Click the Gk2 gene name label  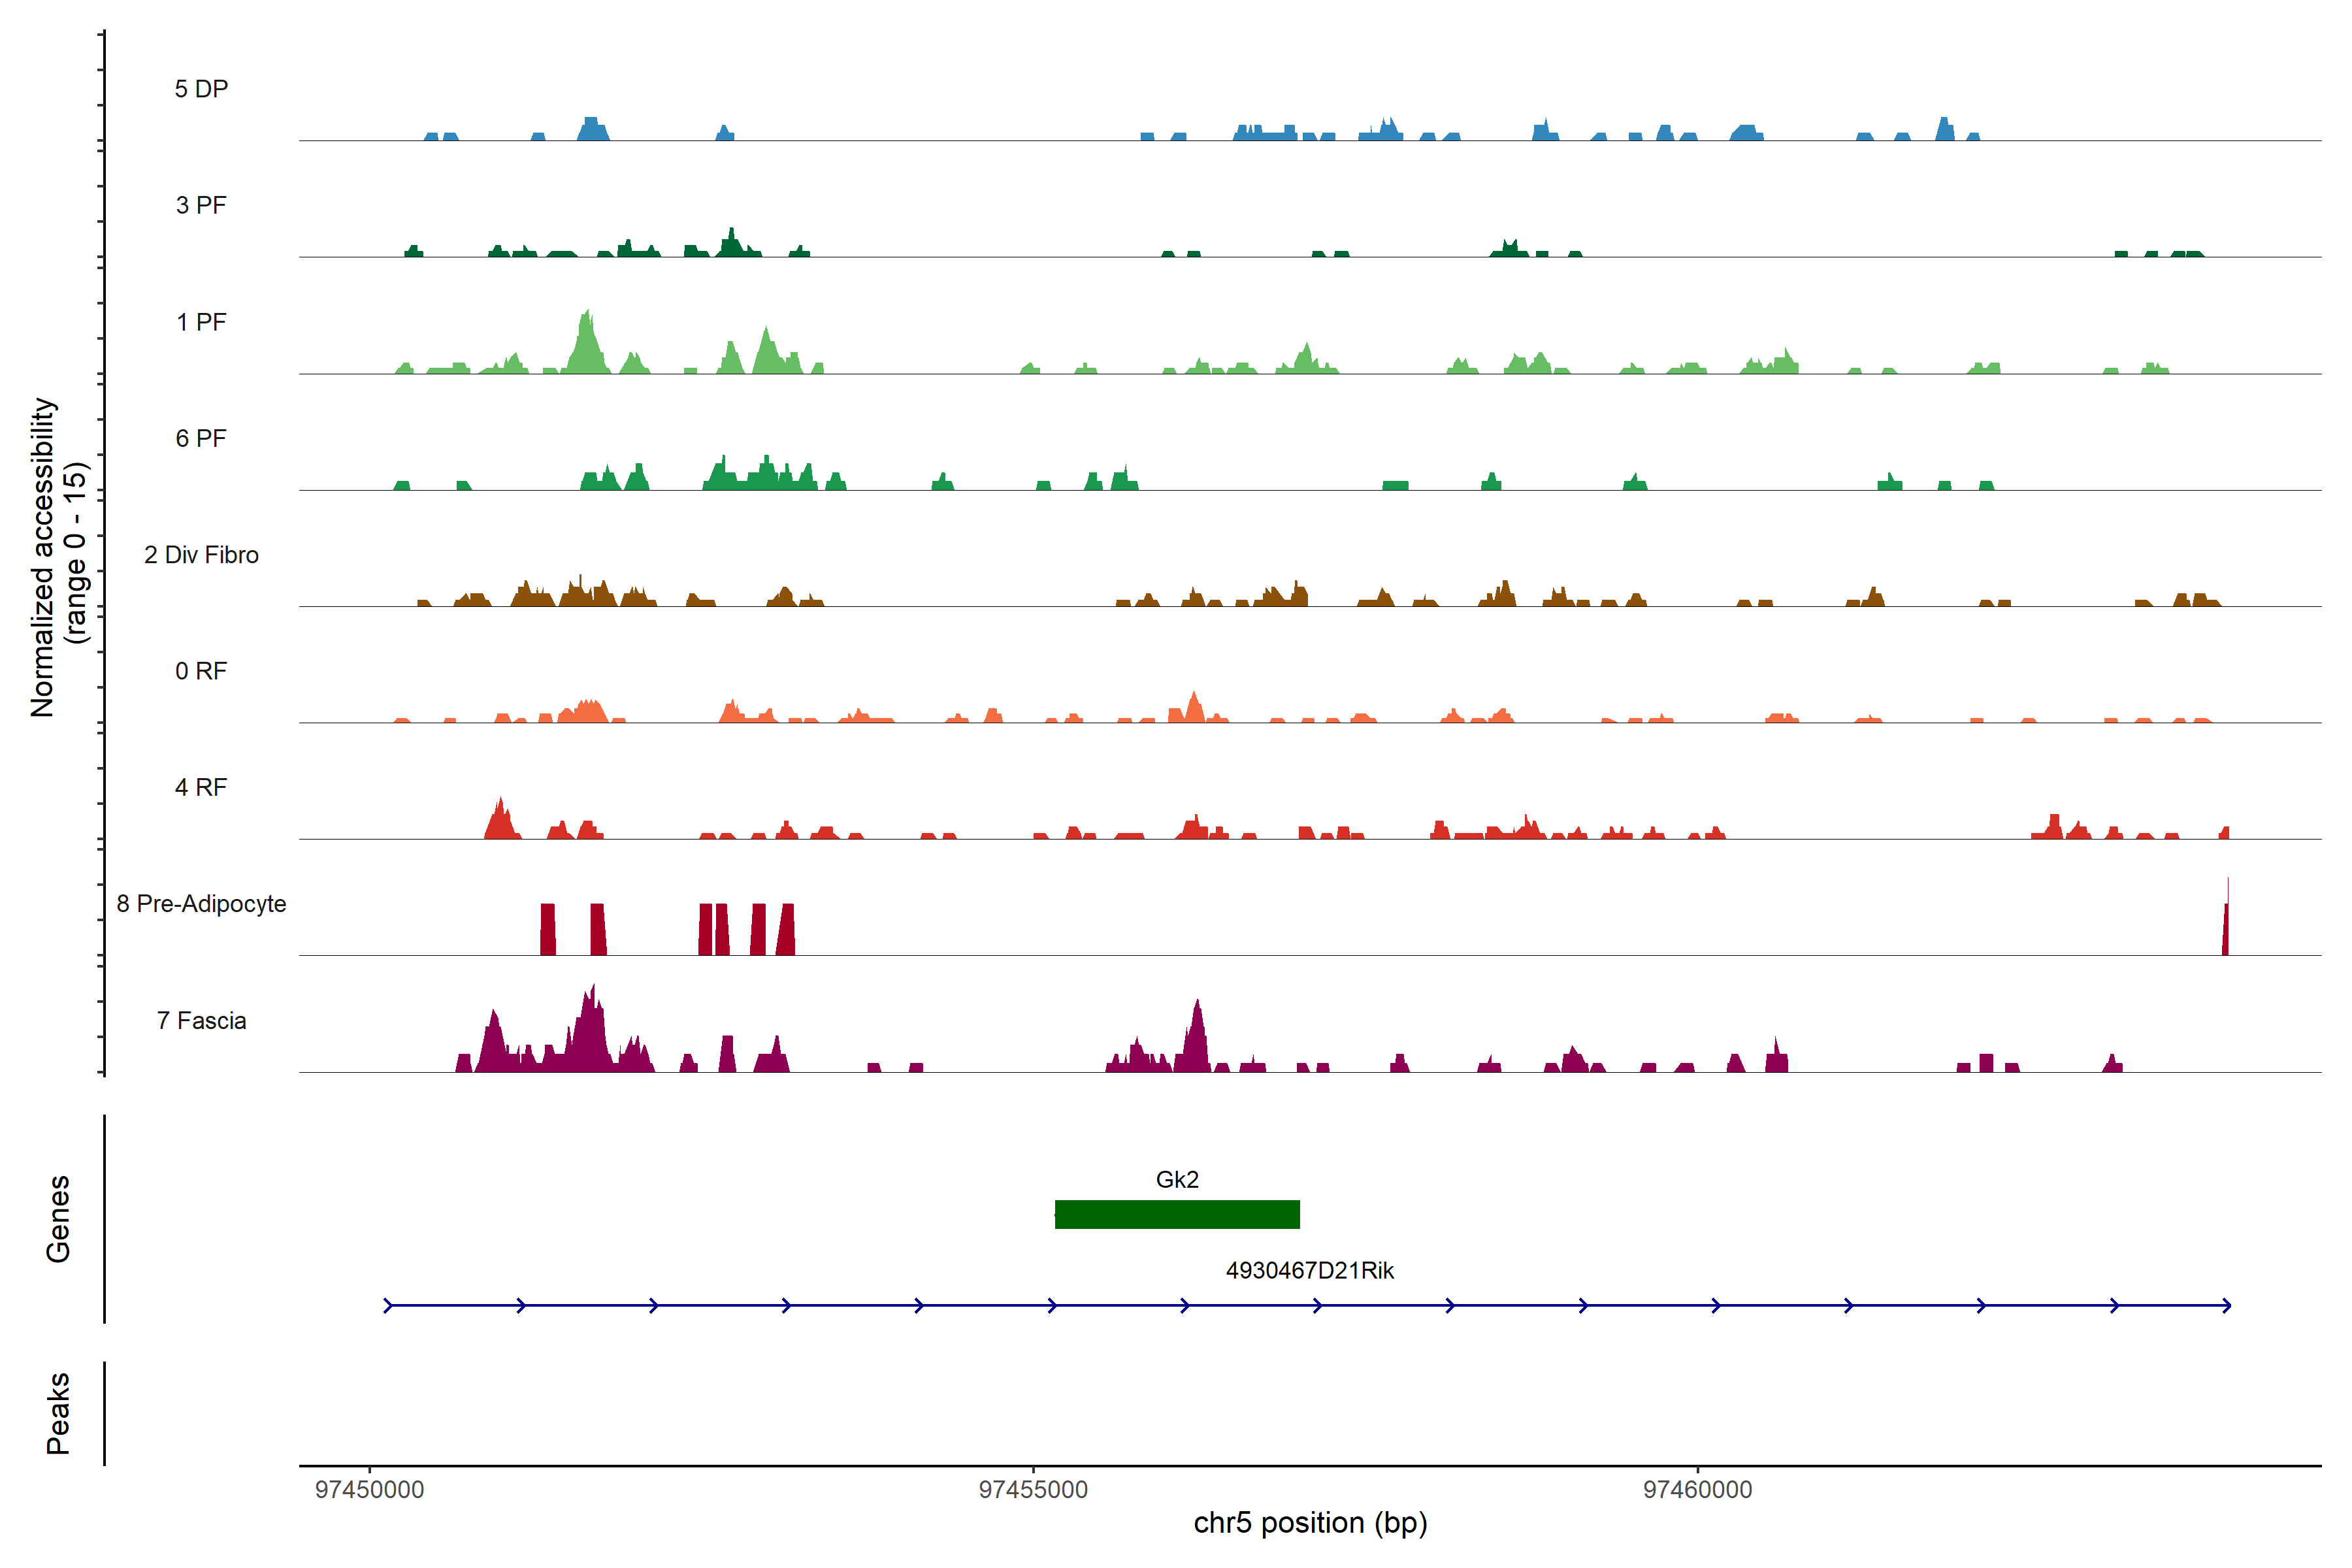tap(1177, 1179)
